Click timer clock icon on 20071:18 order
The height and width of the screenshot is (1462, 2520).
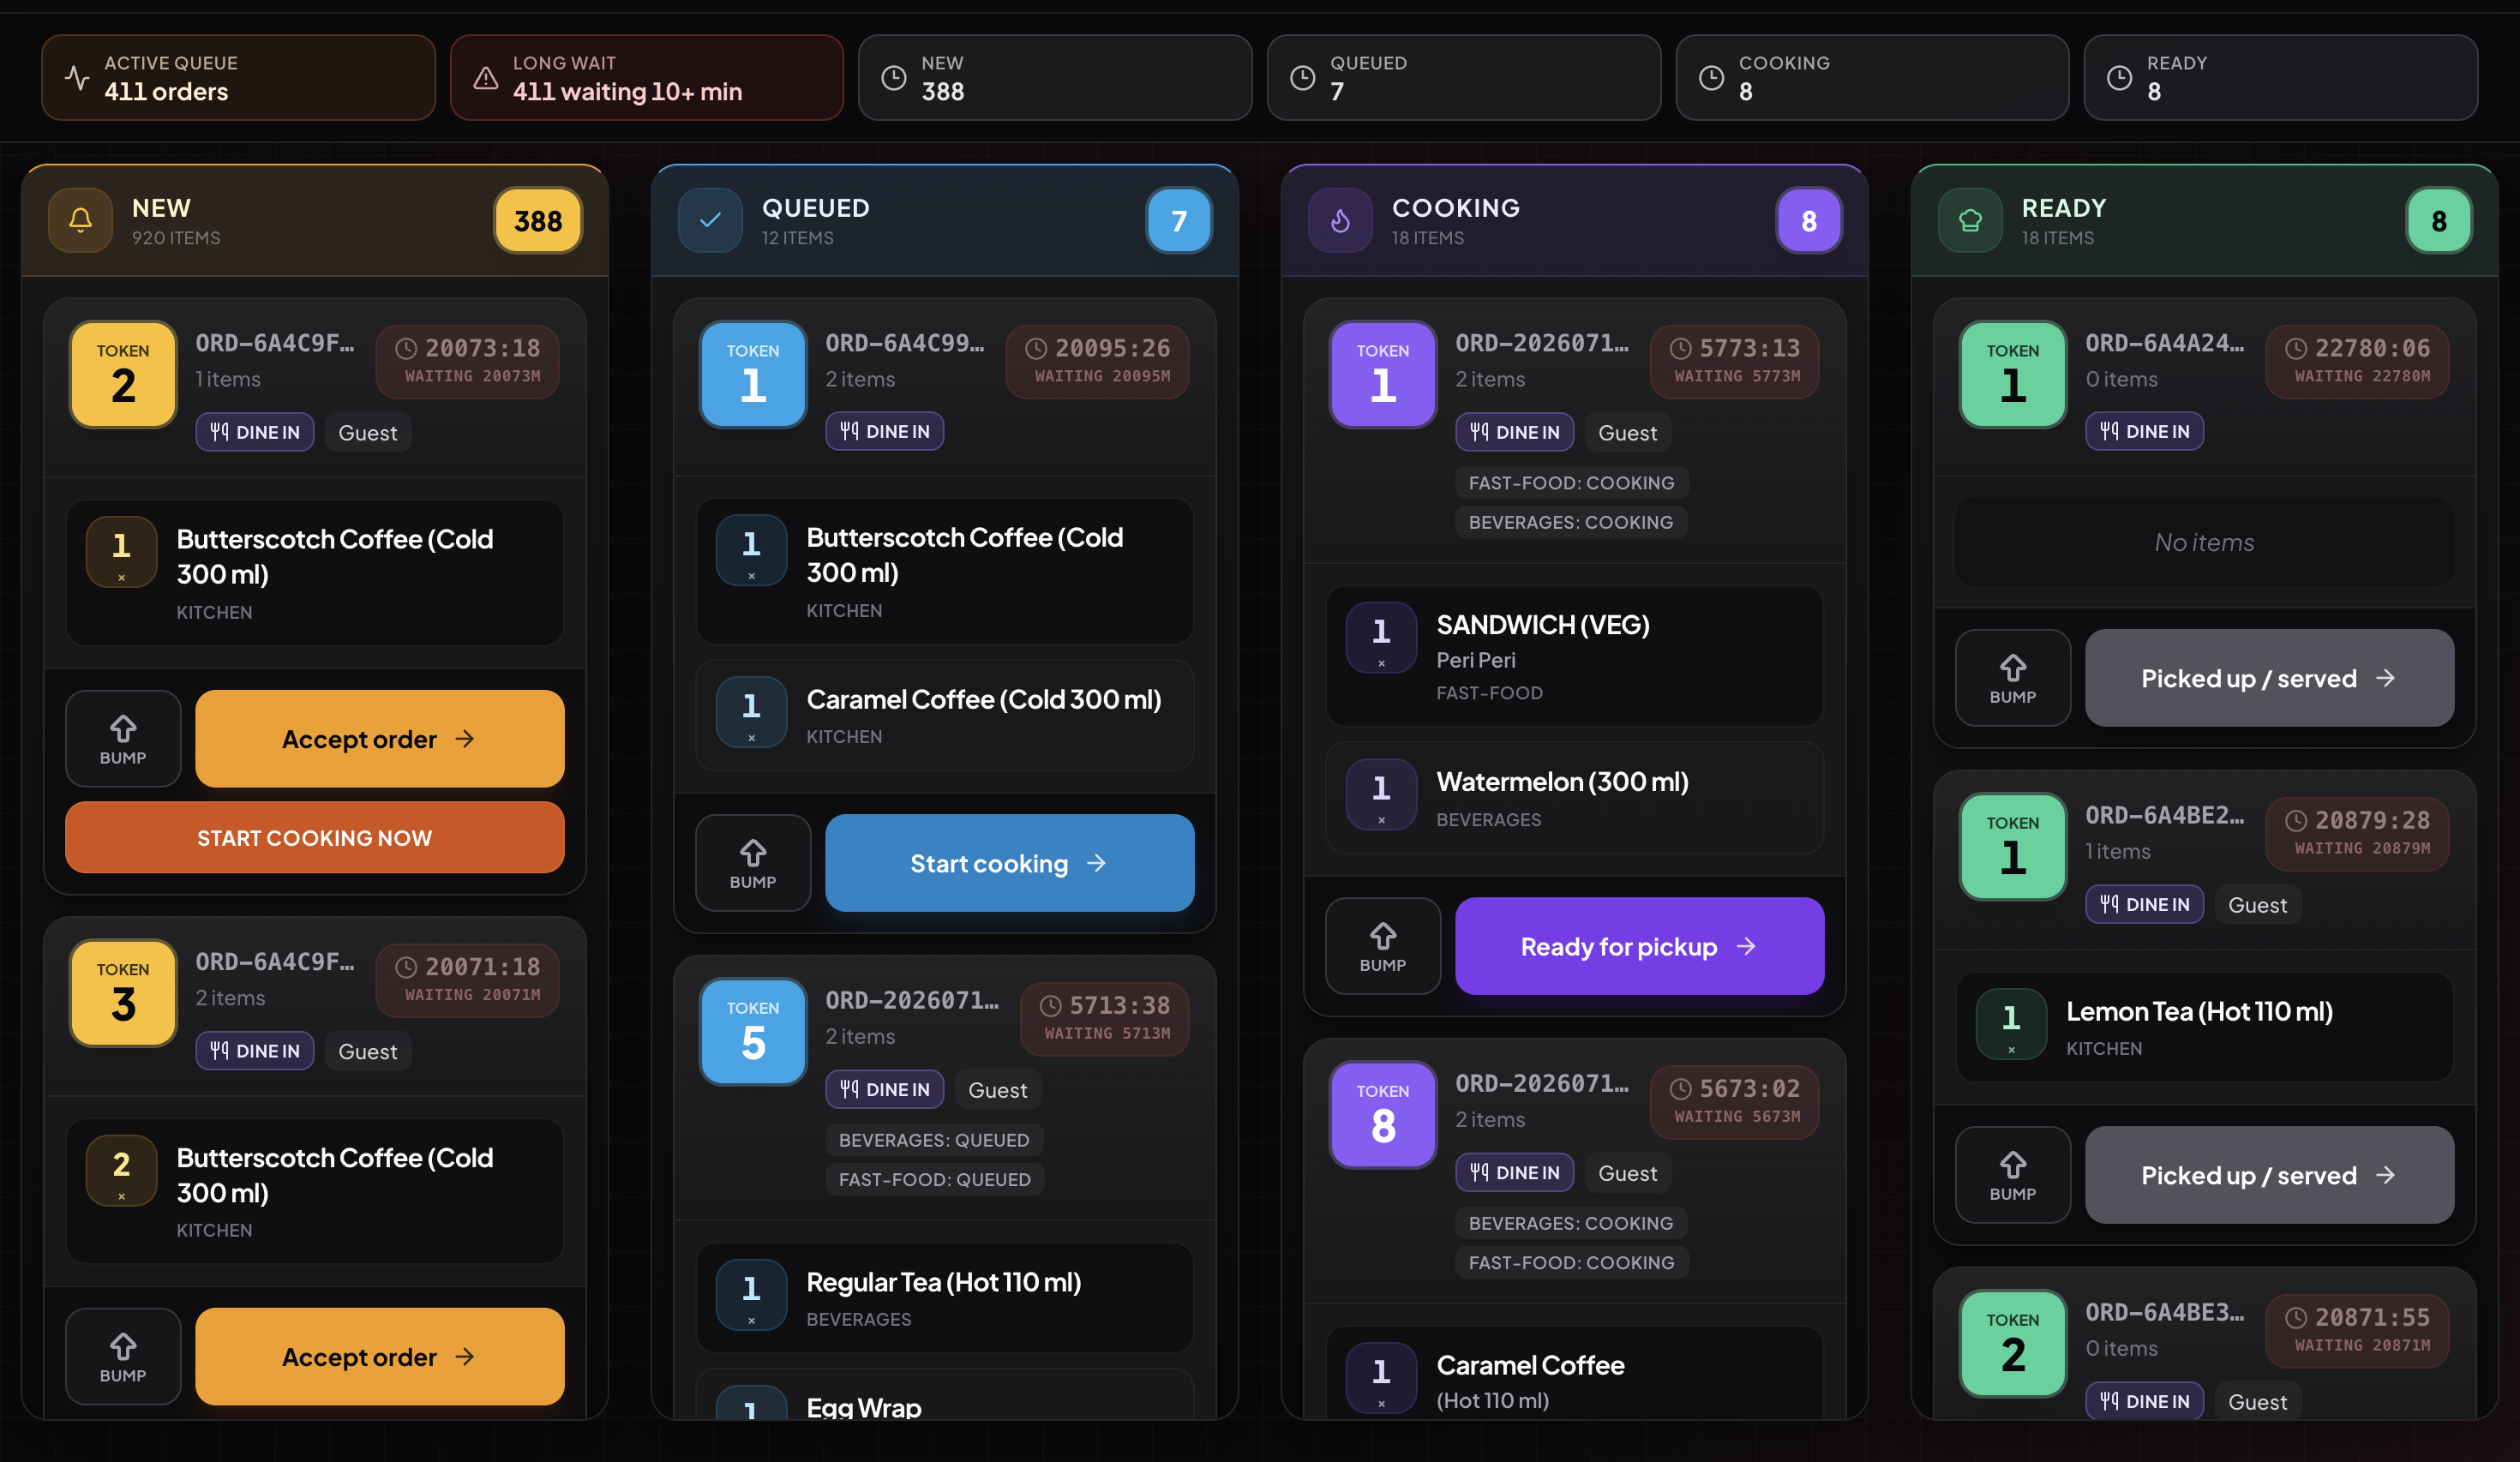pyautogui.click(x=406, y=967)
